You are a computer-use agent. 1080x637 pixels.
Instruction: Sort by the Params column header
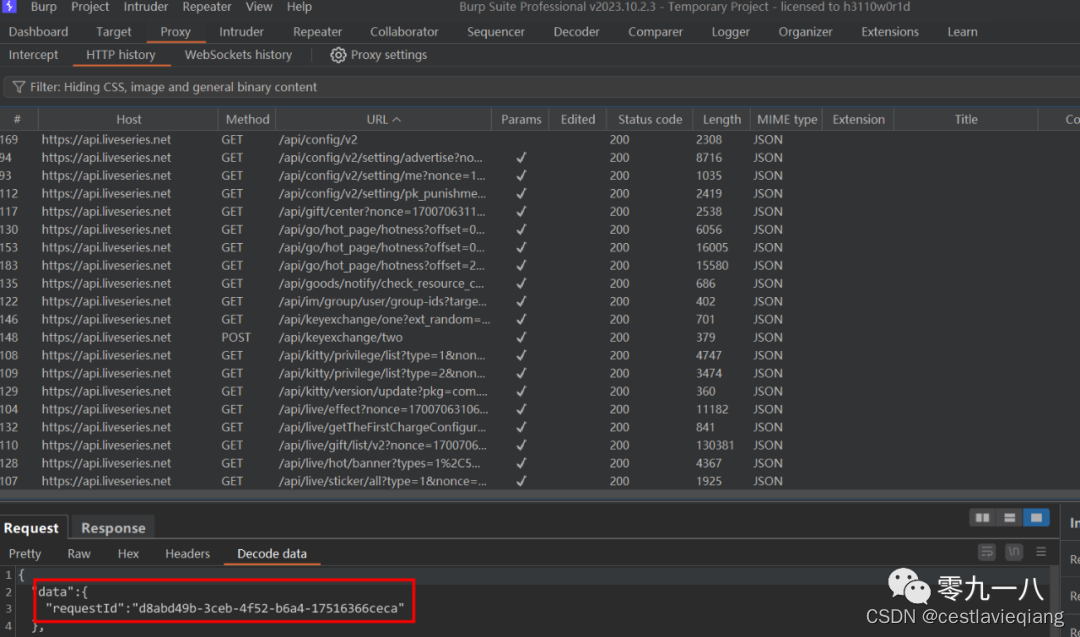pyautogui.click(x=521, y=120)
